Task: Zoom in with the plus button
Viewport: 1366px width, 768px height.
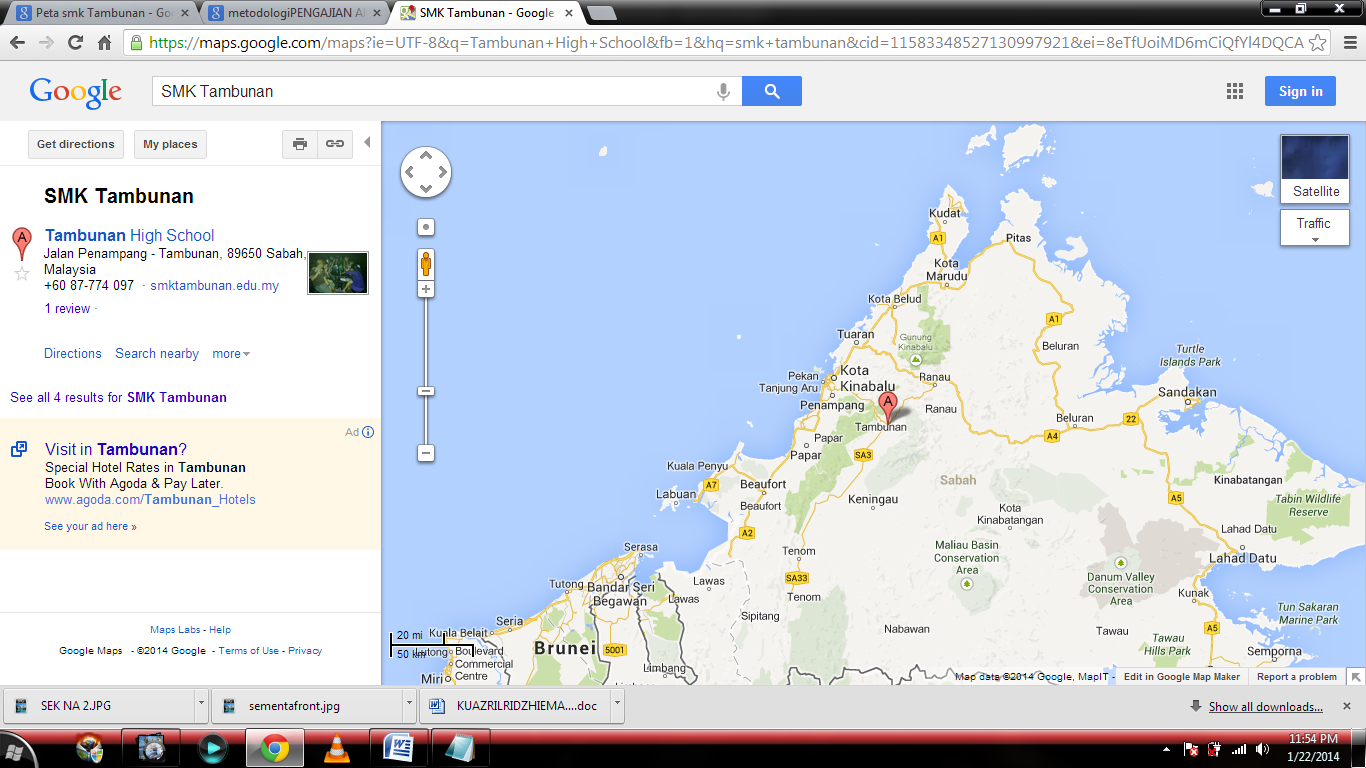Action: point(426,289)
